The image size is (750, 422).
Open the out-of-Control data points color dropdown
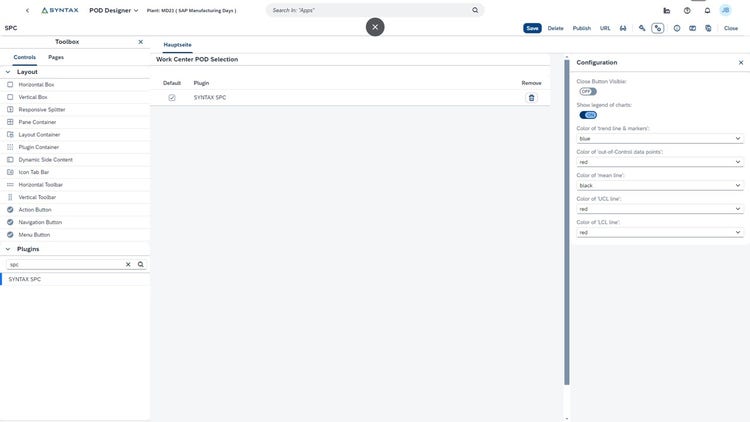[660, 162]
